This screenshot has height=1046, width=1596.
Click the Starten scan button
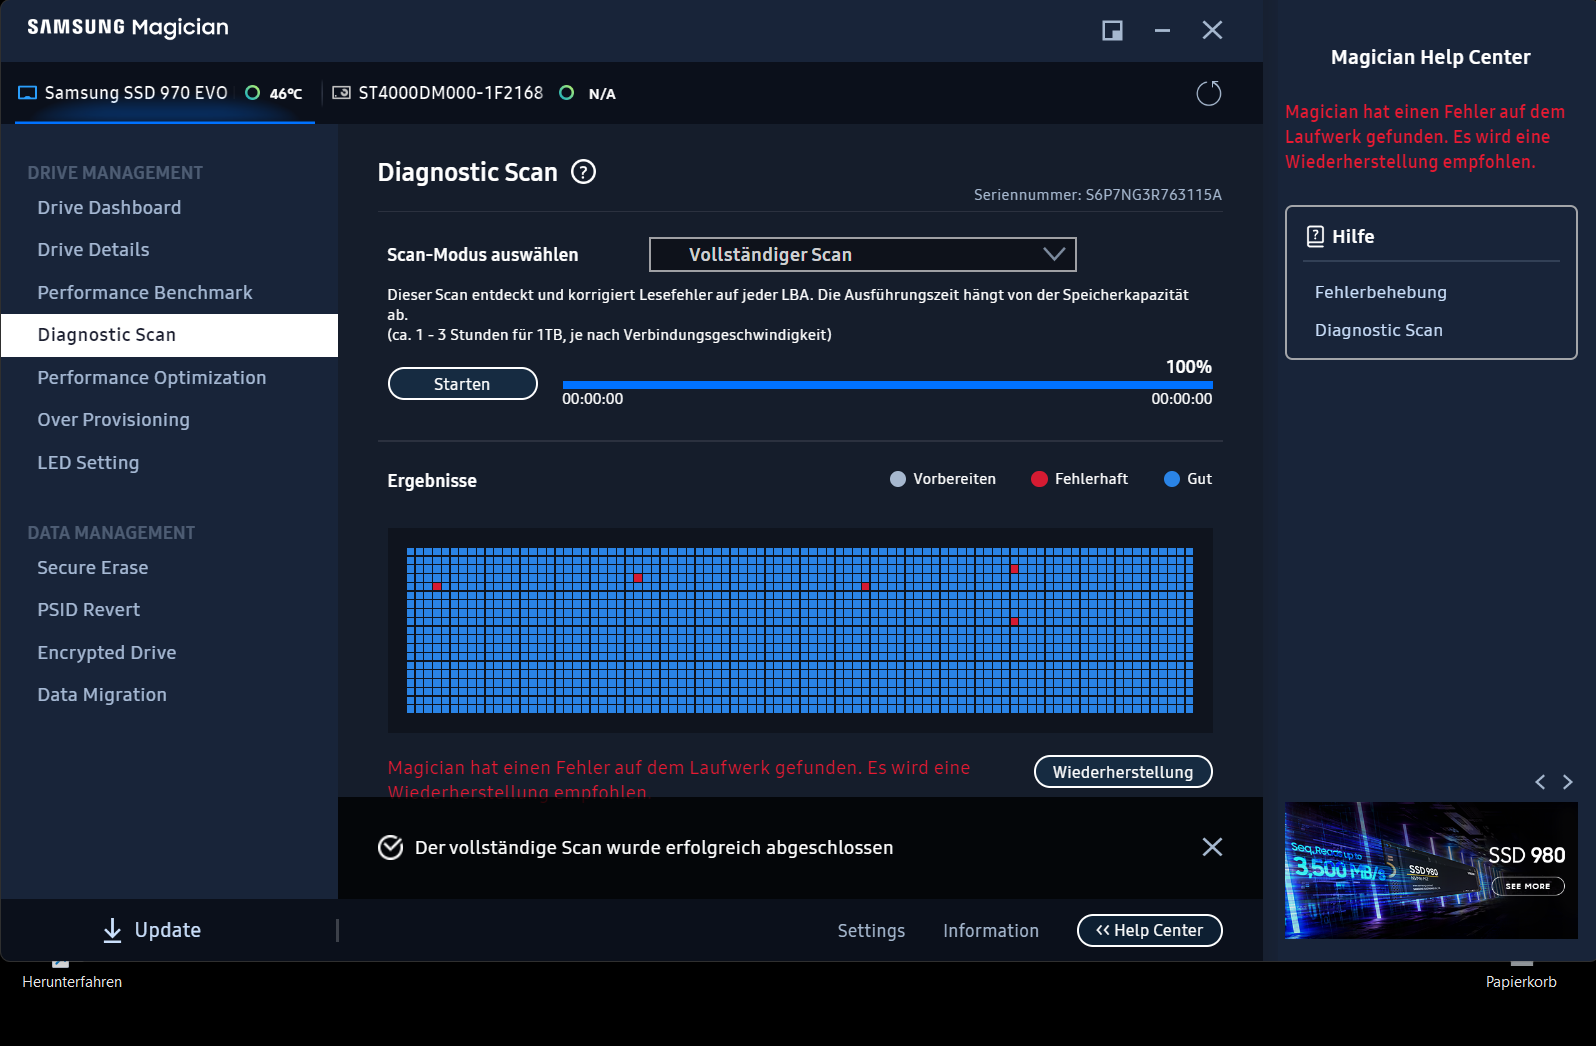pos(462,383)
